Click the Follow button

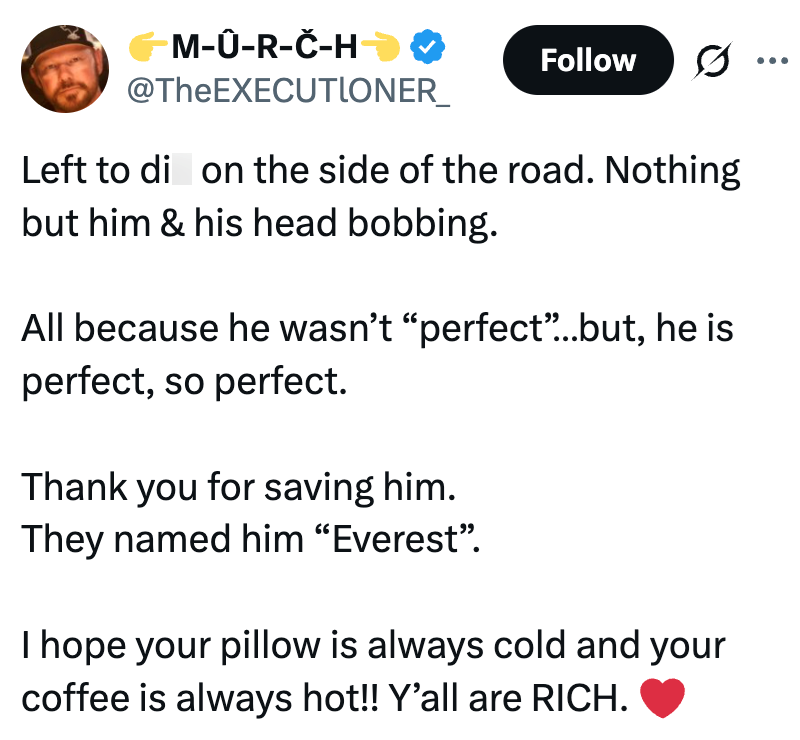[587, 60]
